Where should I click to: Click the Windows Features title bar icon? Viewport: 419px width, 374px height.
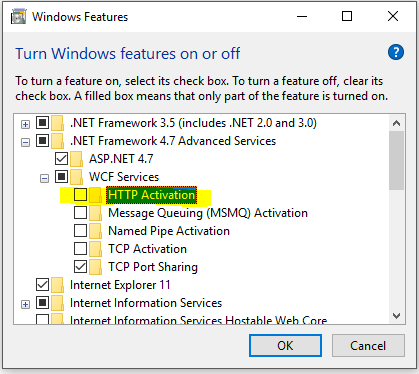tap(18, 17)
